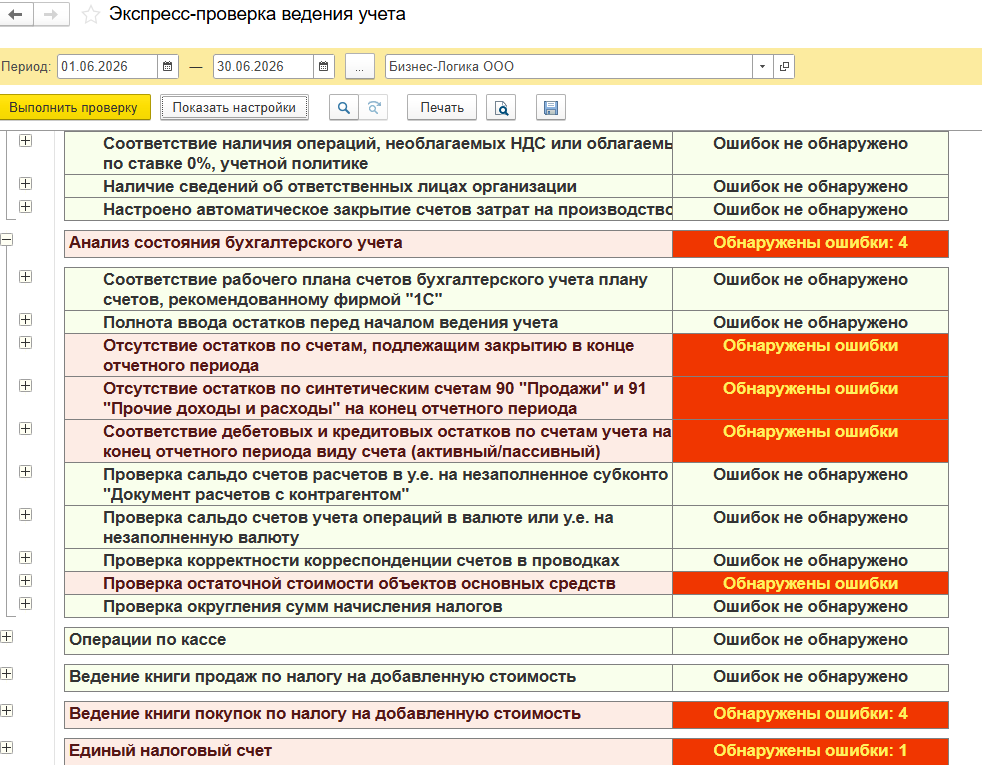
Task: Open the organization dropdown list
Action: [x=762, y=66]
